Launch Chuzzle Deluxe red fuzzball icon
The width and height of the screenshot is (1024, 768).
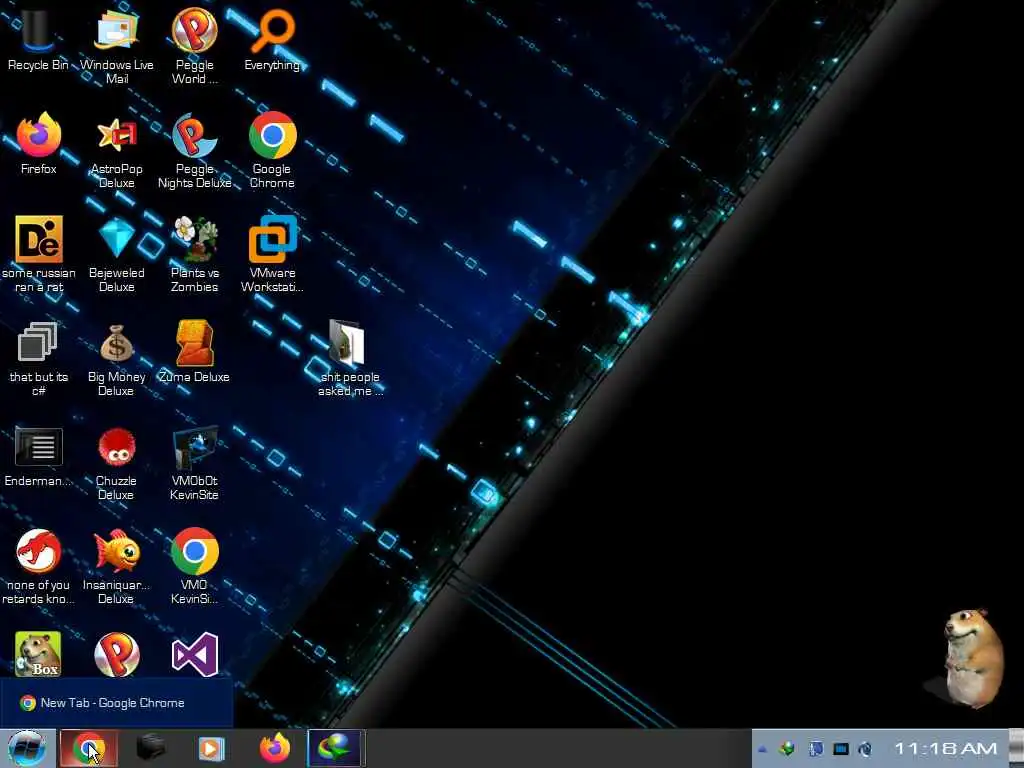(x=116, y=462)
